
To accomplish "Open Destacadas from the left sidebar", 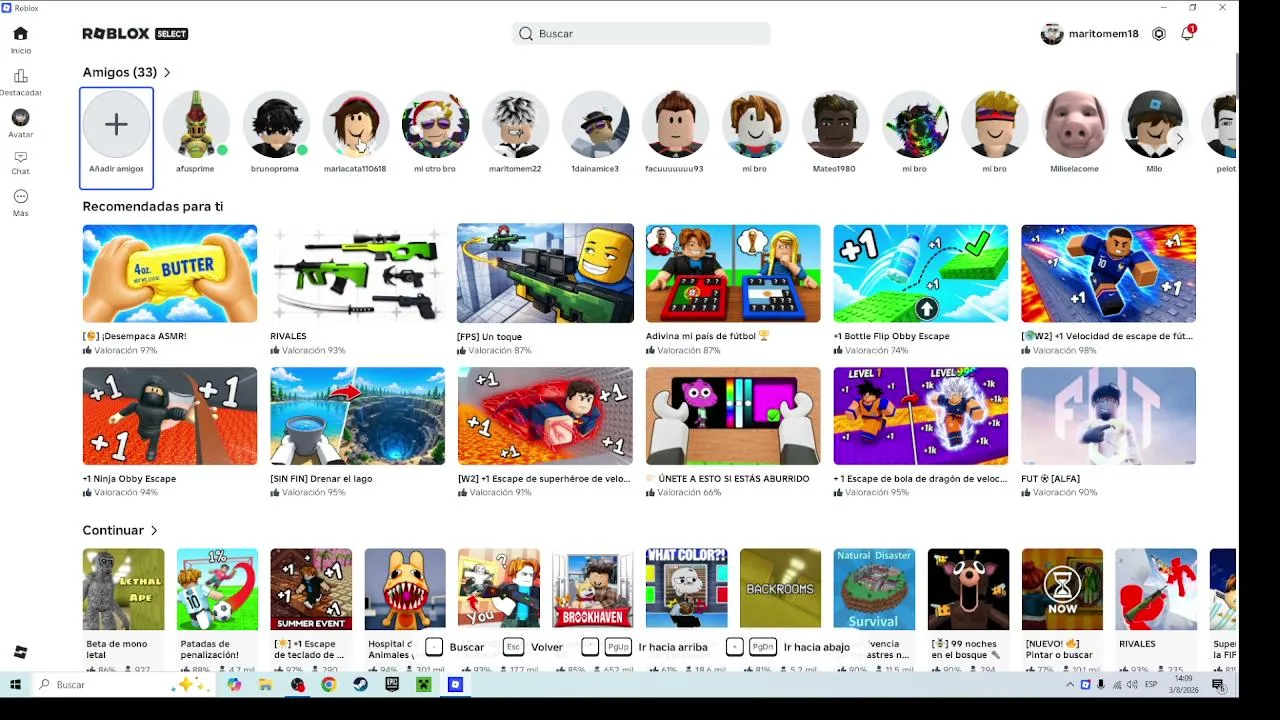I will (x=20, y=83).
